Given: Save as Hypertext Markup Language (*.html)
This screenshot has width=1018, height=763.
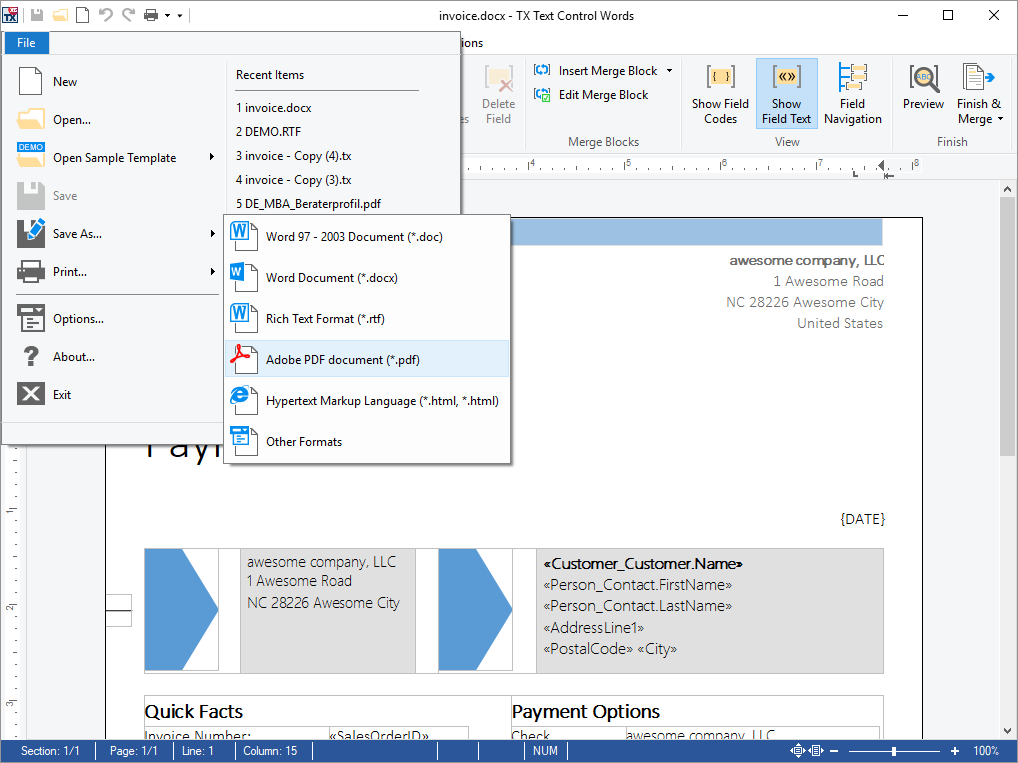Looking at the screenshot, I should 367,401.
